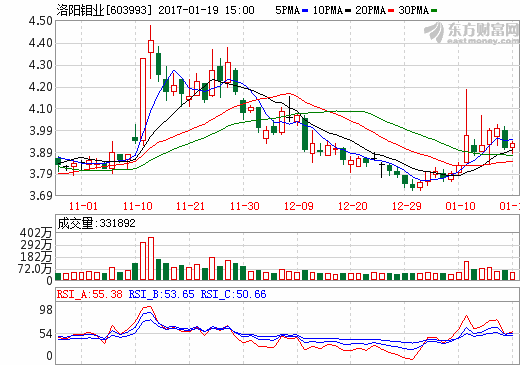The height and width of the screenshot is (365, 520).
Task: Click the stock title 洛阳钼业[603993]
Action: (104, 10)
